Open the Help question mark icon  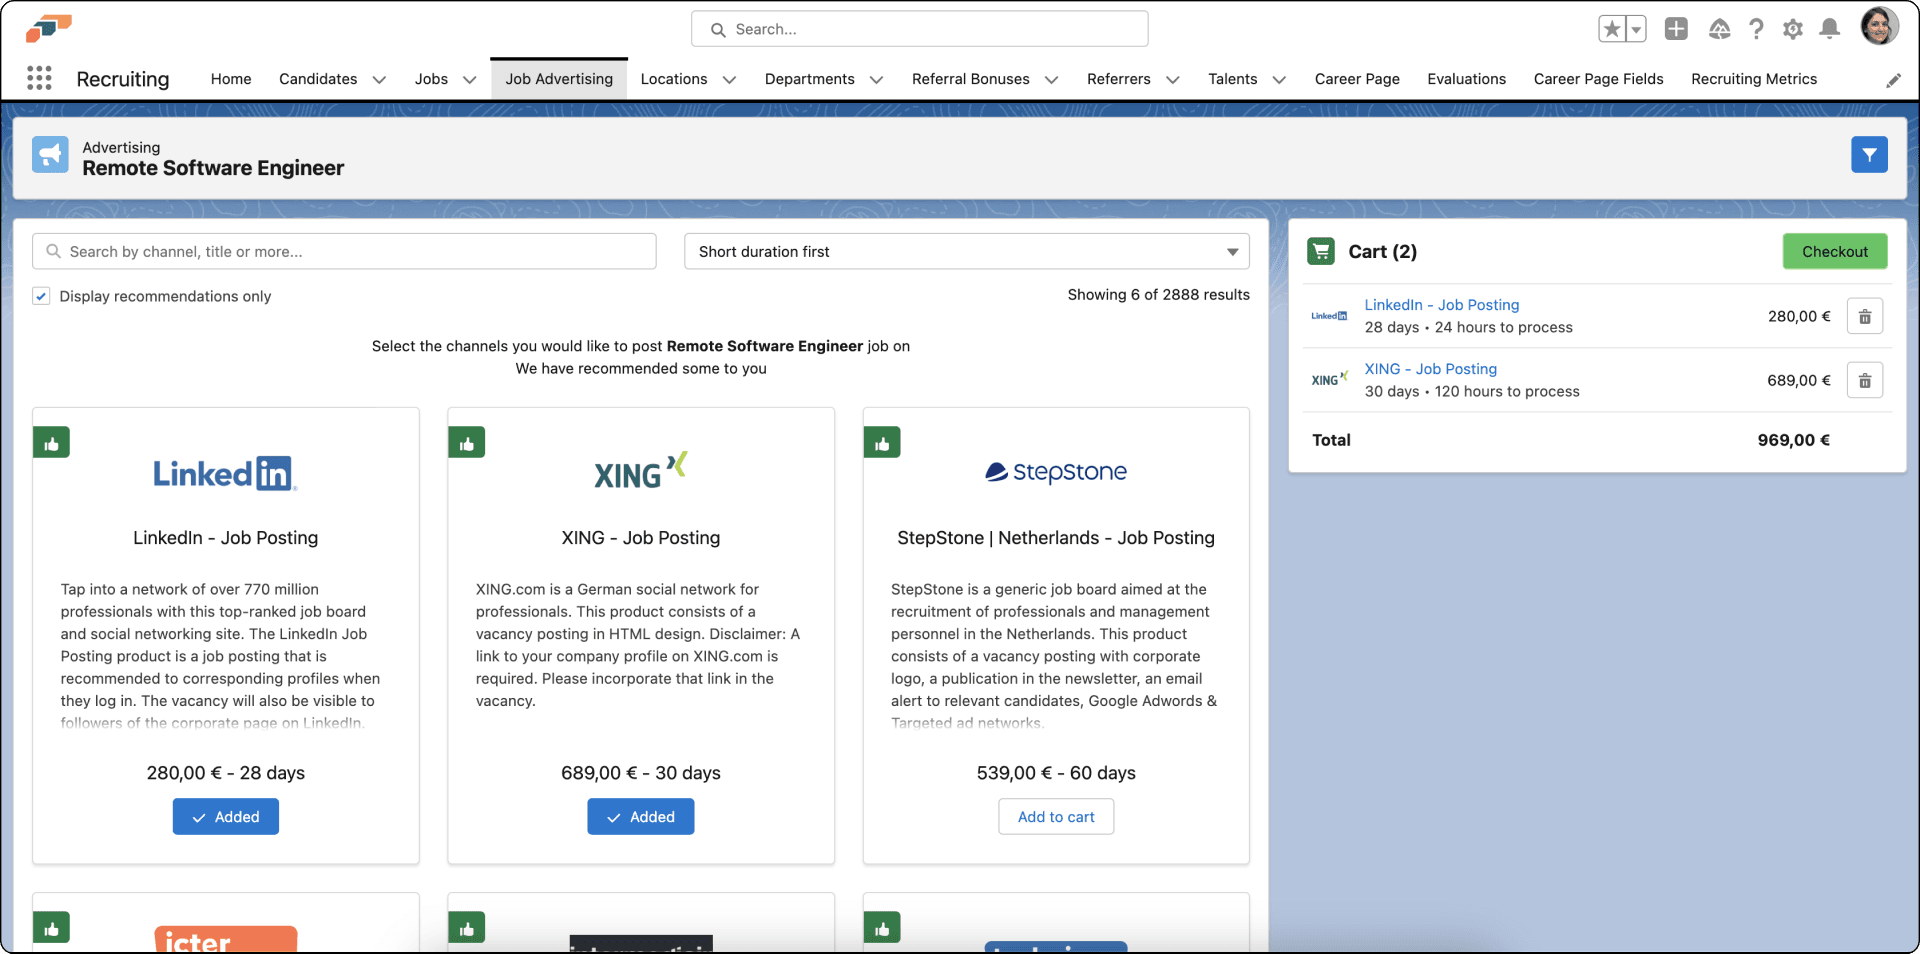tap(1756, 29)
